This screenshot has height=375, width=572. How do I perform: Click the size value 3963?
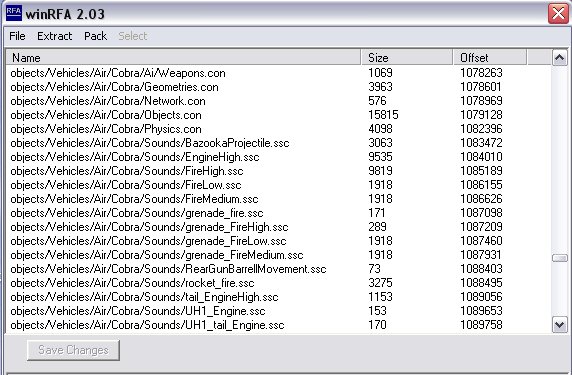coord(380,87)
